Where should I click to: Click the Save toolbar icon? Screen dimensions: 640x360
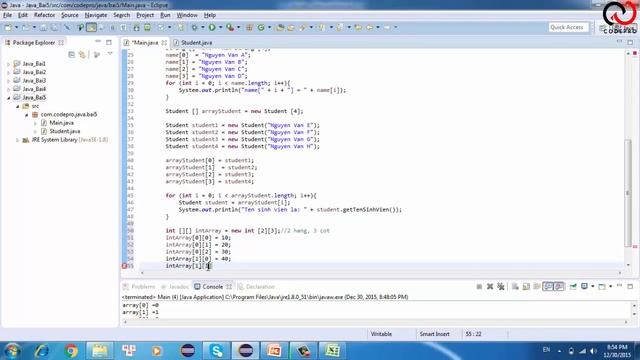point(43,27)
